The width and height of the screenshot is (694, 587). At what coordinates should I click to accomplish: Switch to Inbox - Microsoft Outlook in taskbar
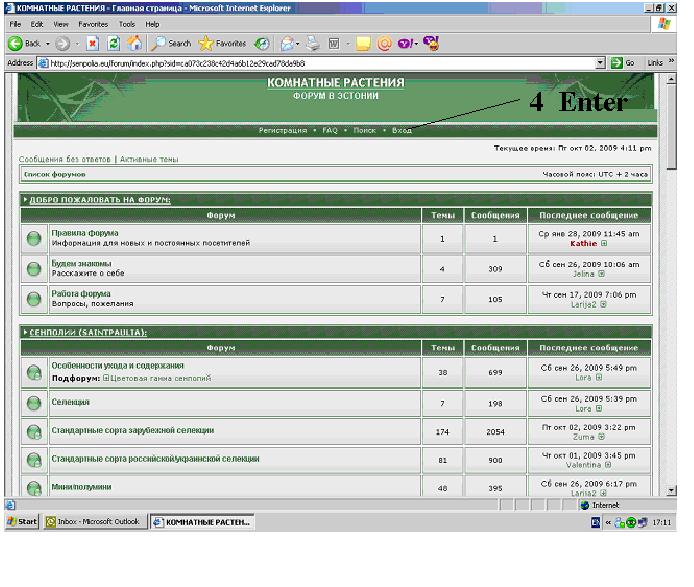95,522
